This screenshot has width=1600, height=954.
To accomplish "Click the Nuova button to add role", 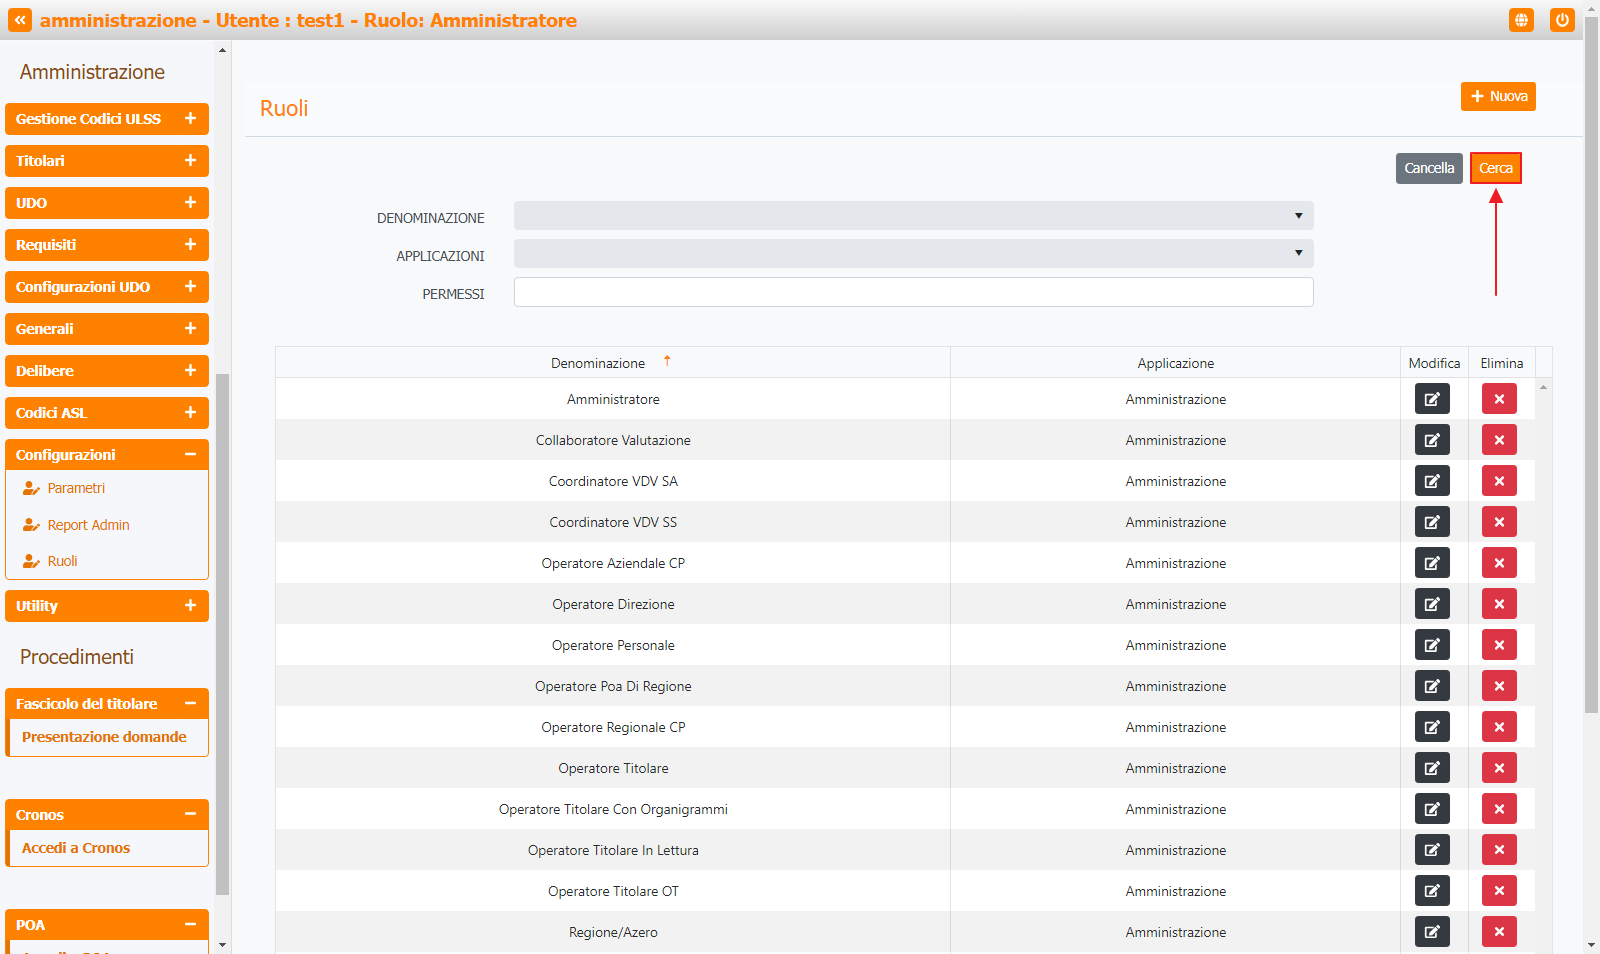I will pos(1498,96).
